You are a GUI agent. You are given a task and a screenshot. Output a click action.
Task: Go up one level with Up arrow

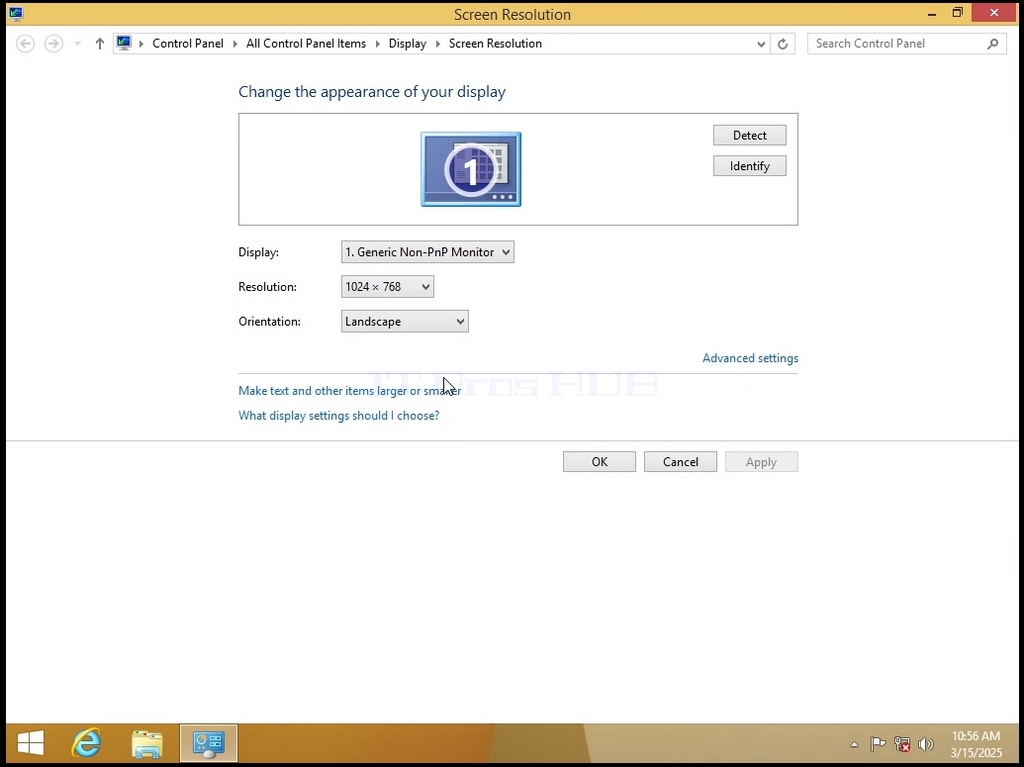tap(99, 44)
